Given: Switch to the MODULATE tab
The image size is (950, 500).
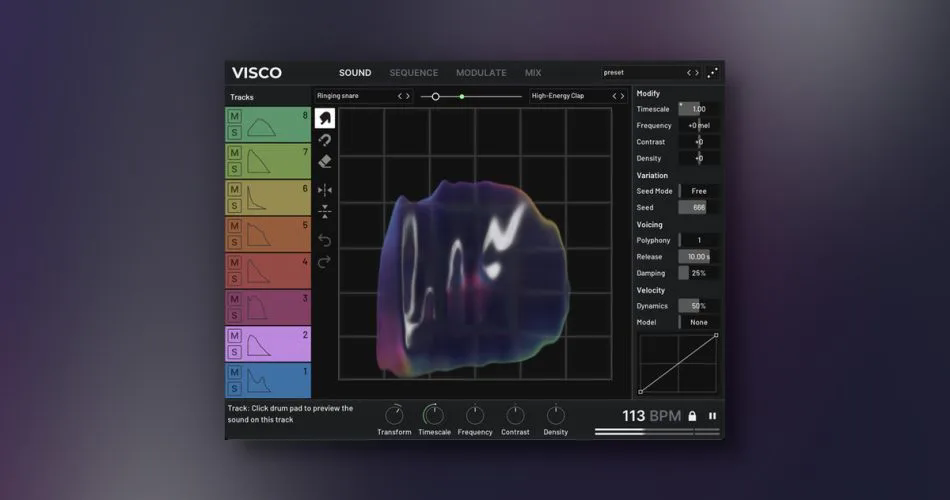Looking at the screenshot, I should [x=481, y=73].
